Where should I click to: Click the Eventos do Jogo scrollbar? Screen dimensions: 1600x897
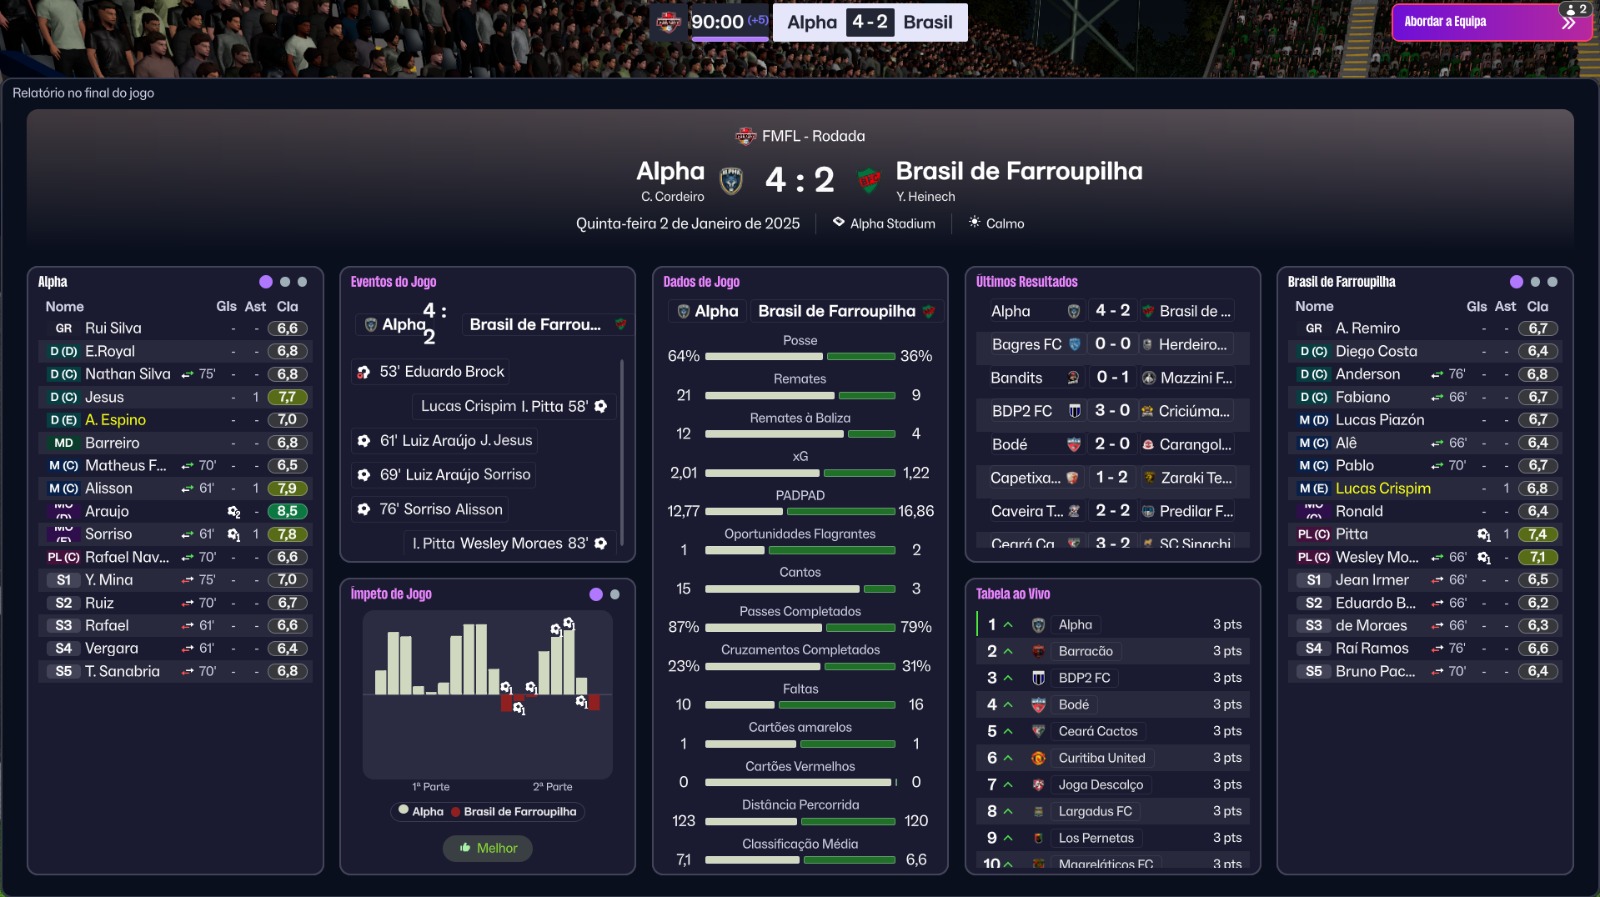622,452
